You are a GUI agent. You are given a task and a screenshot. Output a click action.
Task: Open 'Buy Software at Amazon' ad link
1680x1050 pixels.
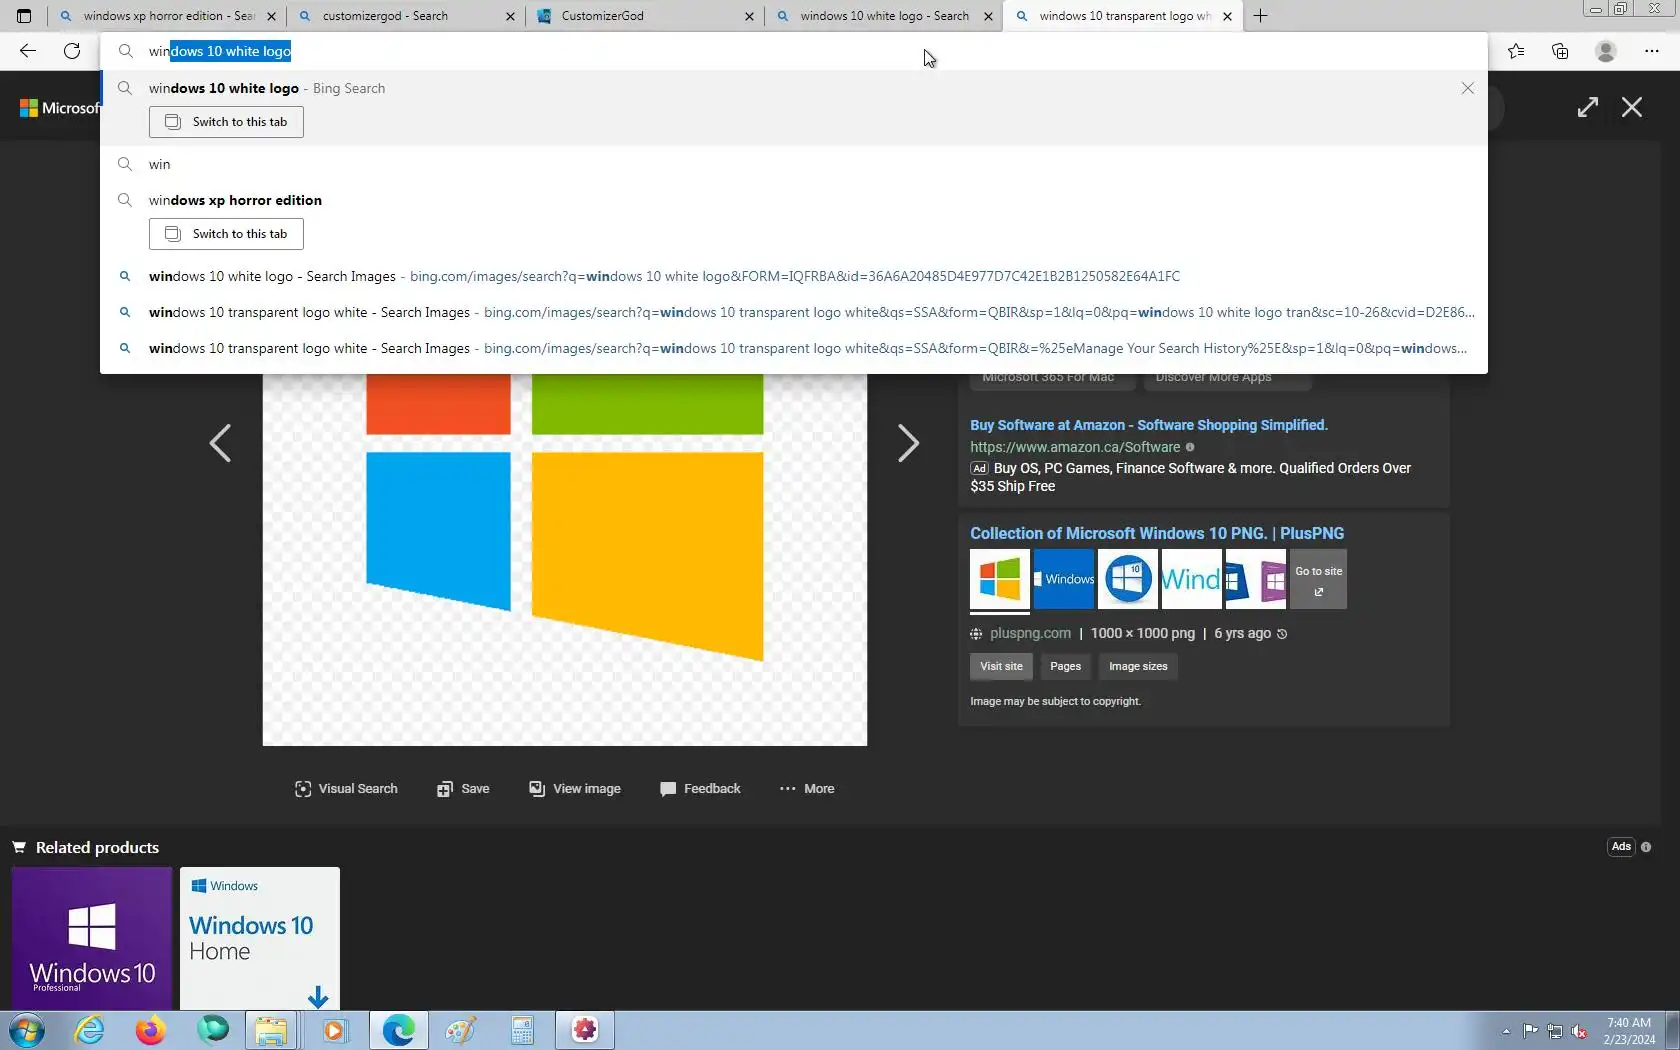[1149, 425]
